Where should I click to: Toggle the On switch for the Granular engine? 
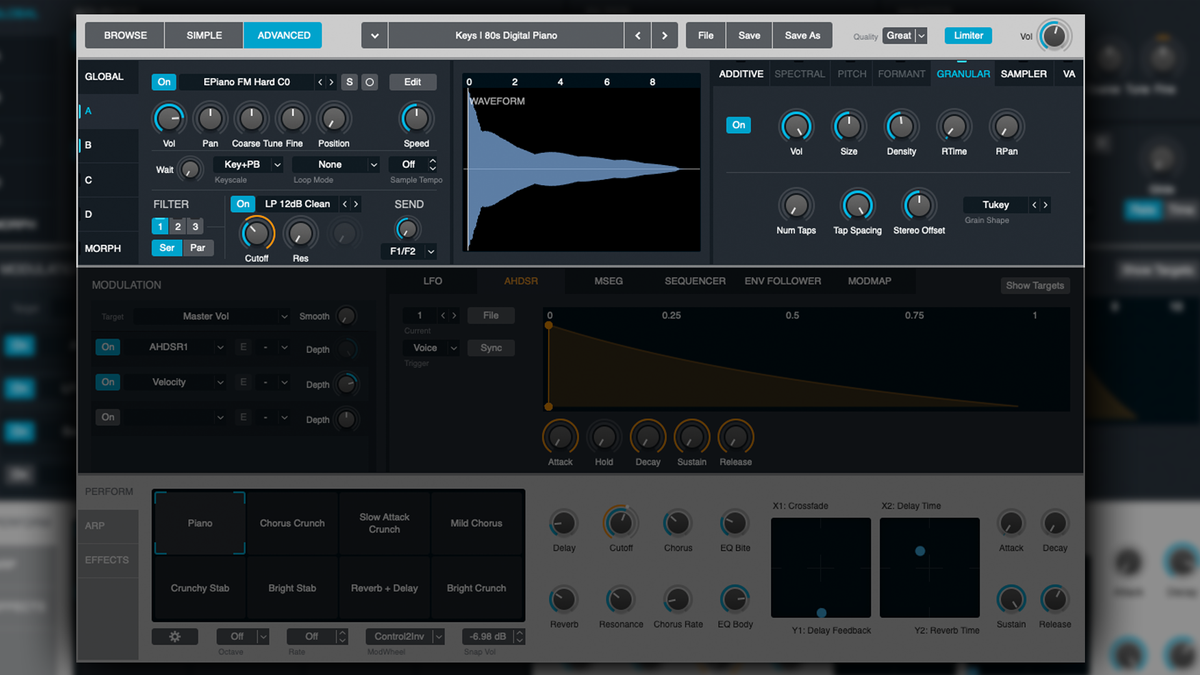(x=738, y=124)
